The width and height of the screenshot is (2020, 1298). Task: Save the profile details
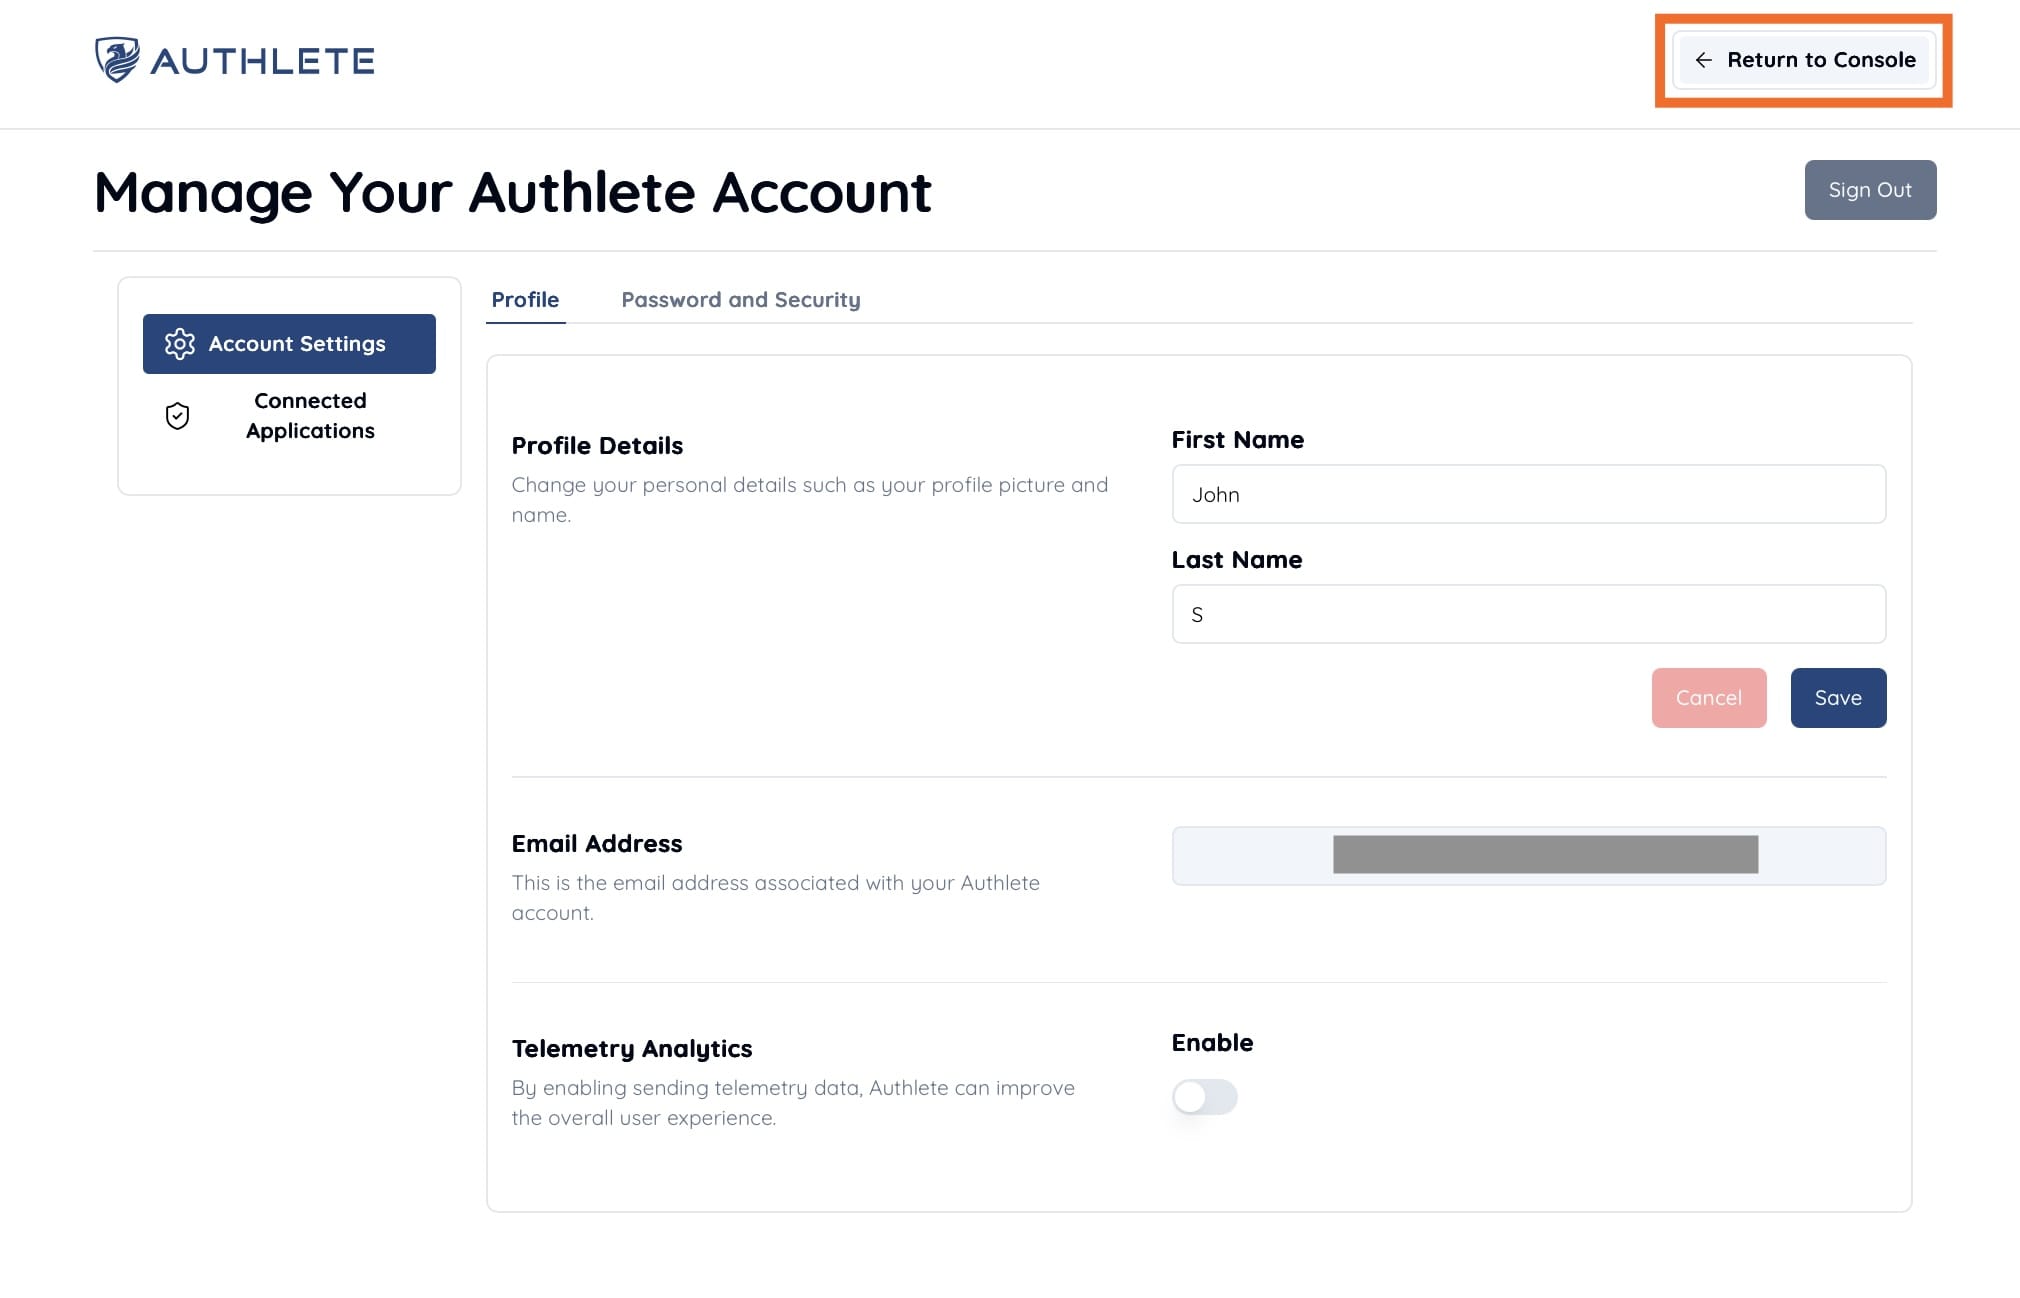[x=1837, y=698]
